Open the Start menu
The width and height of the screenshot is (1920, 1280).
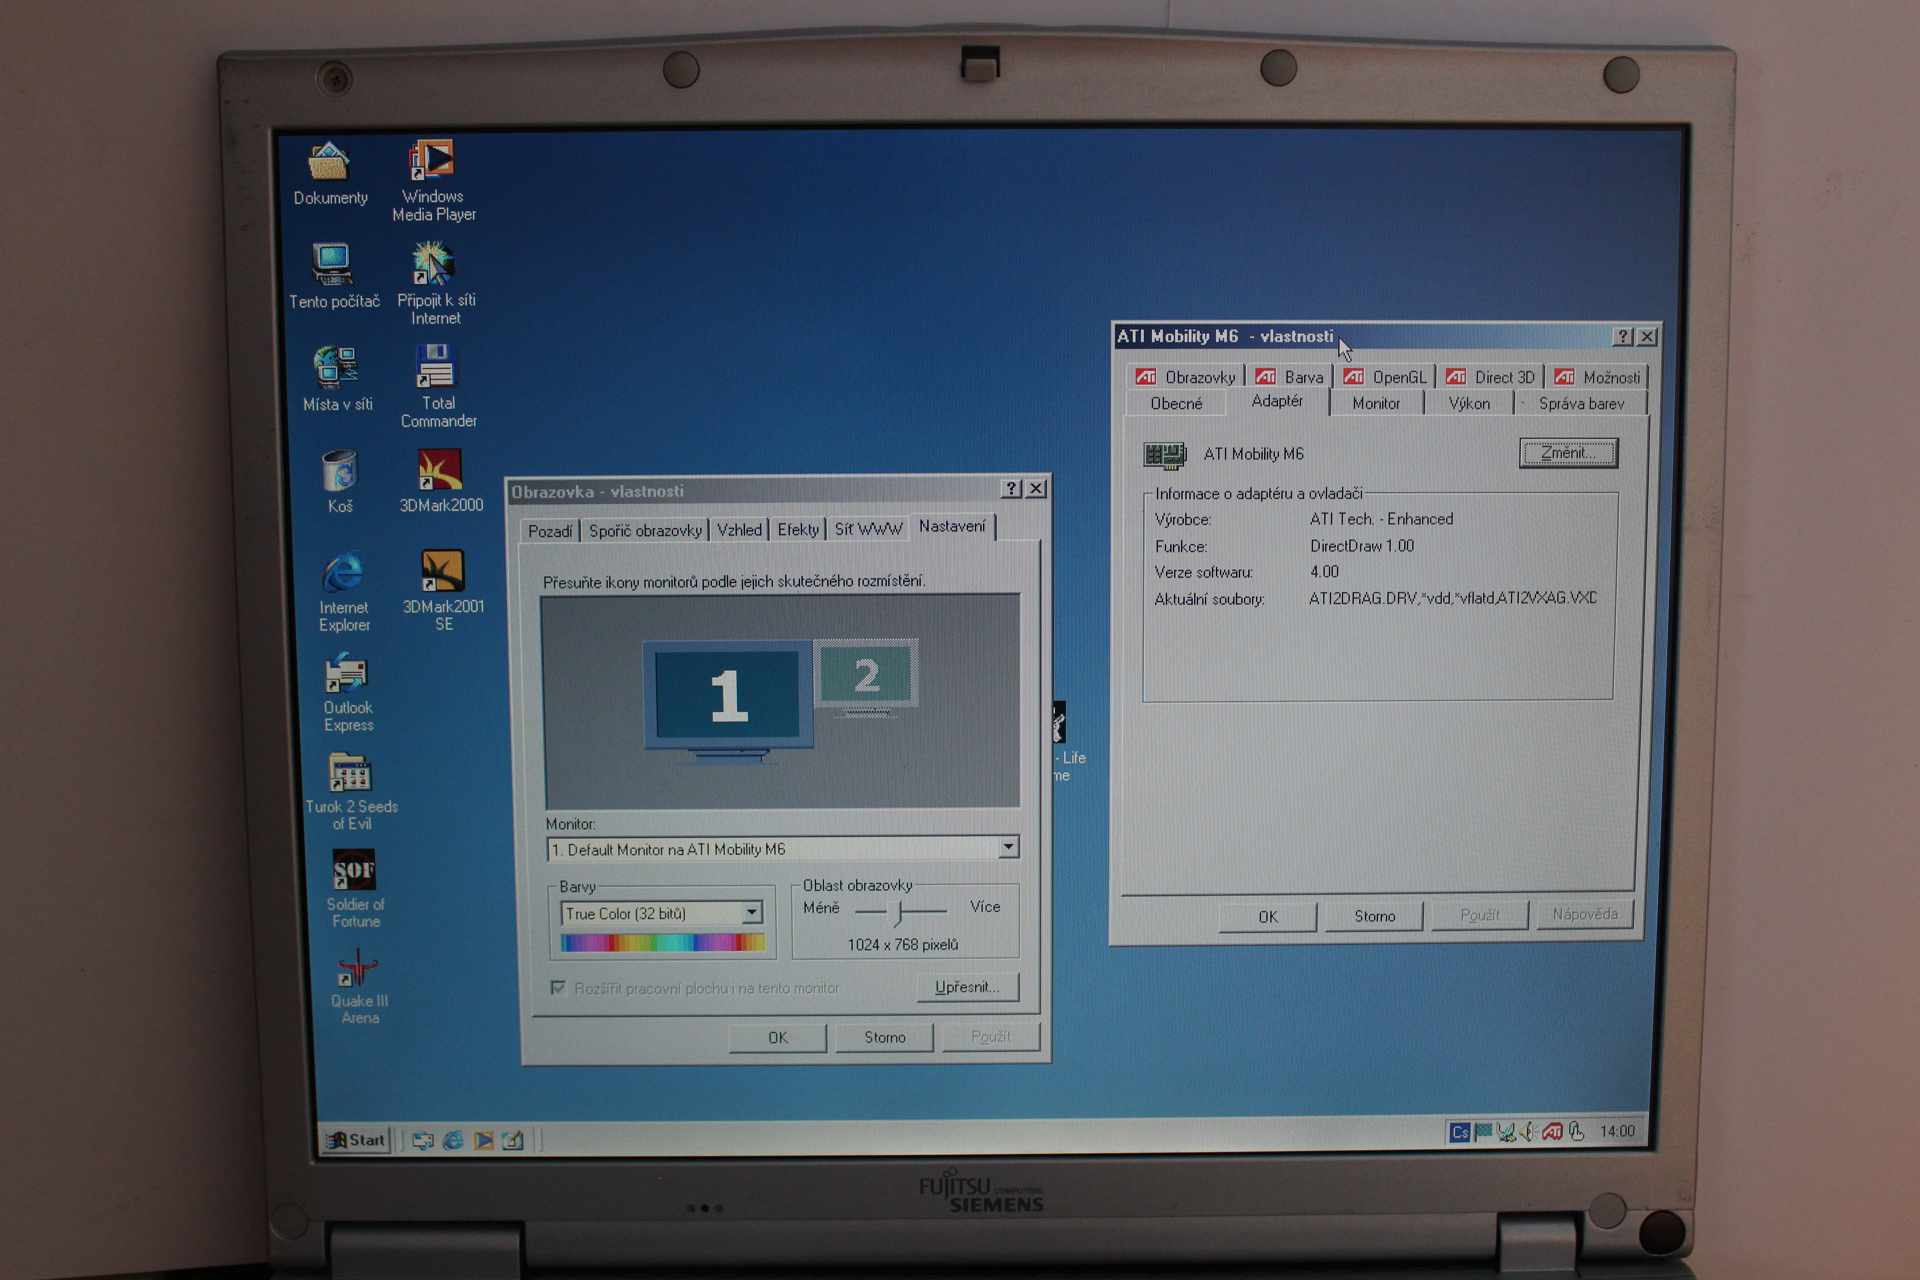point(356,1140)
